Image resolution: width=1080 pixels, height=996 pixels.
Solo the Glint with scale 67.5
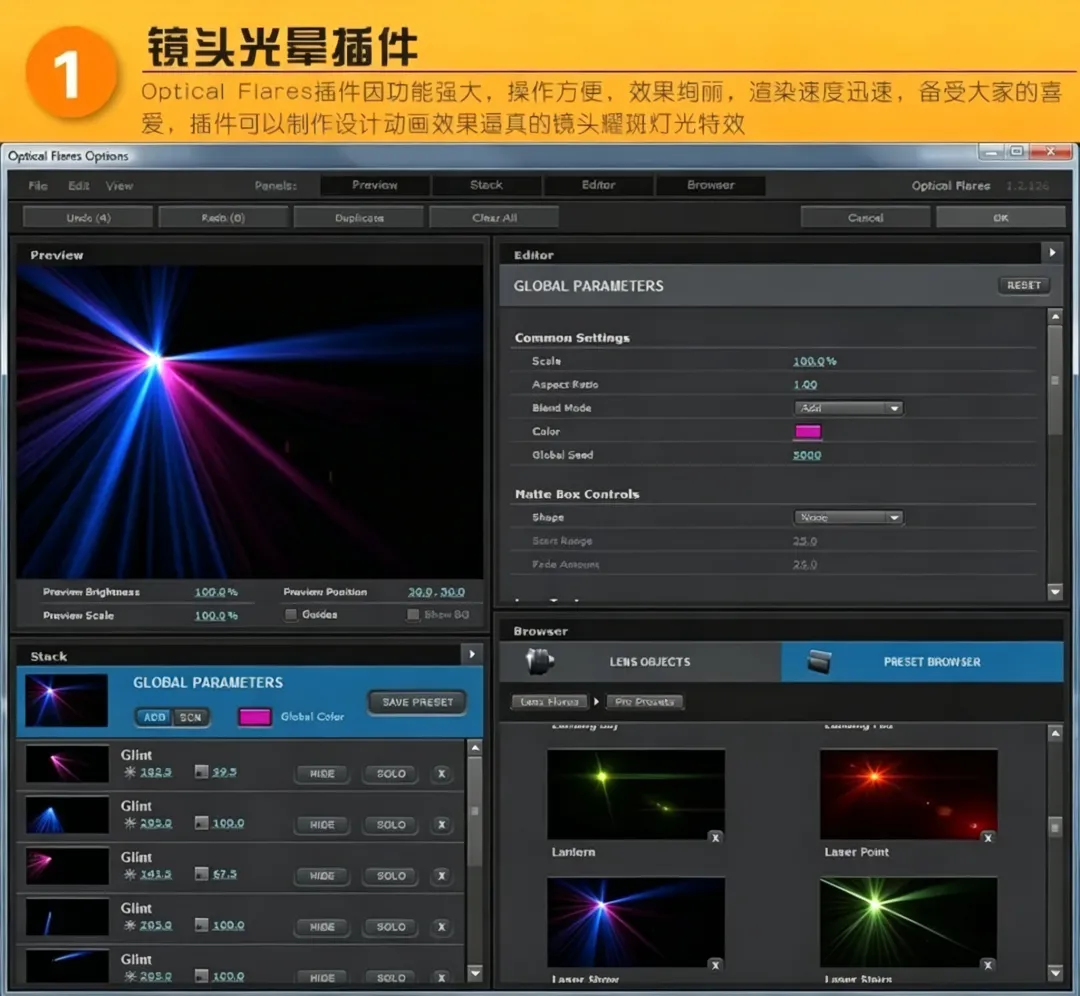point(391,875)
